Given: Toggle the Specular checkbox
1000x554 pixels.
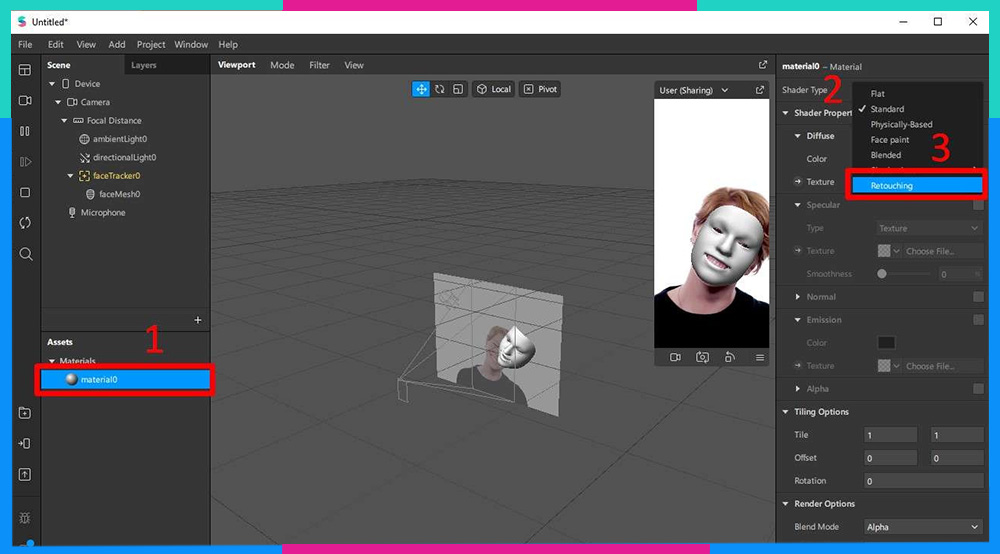Looking at the screenshot, I should (978, 205).
